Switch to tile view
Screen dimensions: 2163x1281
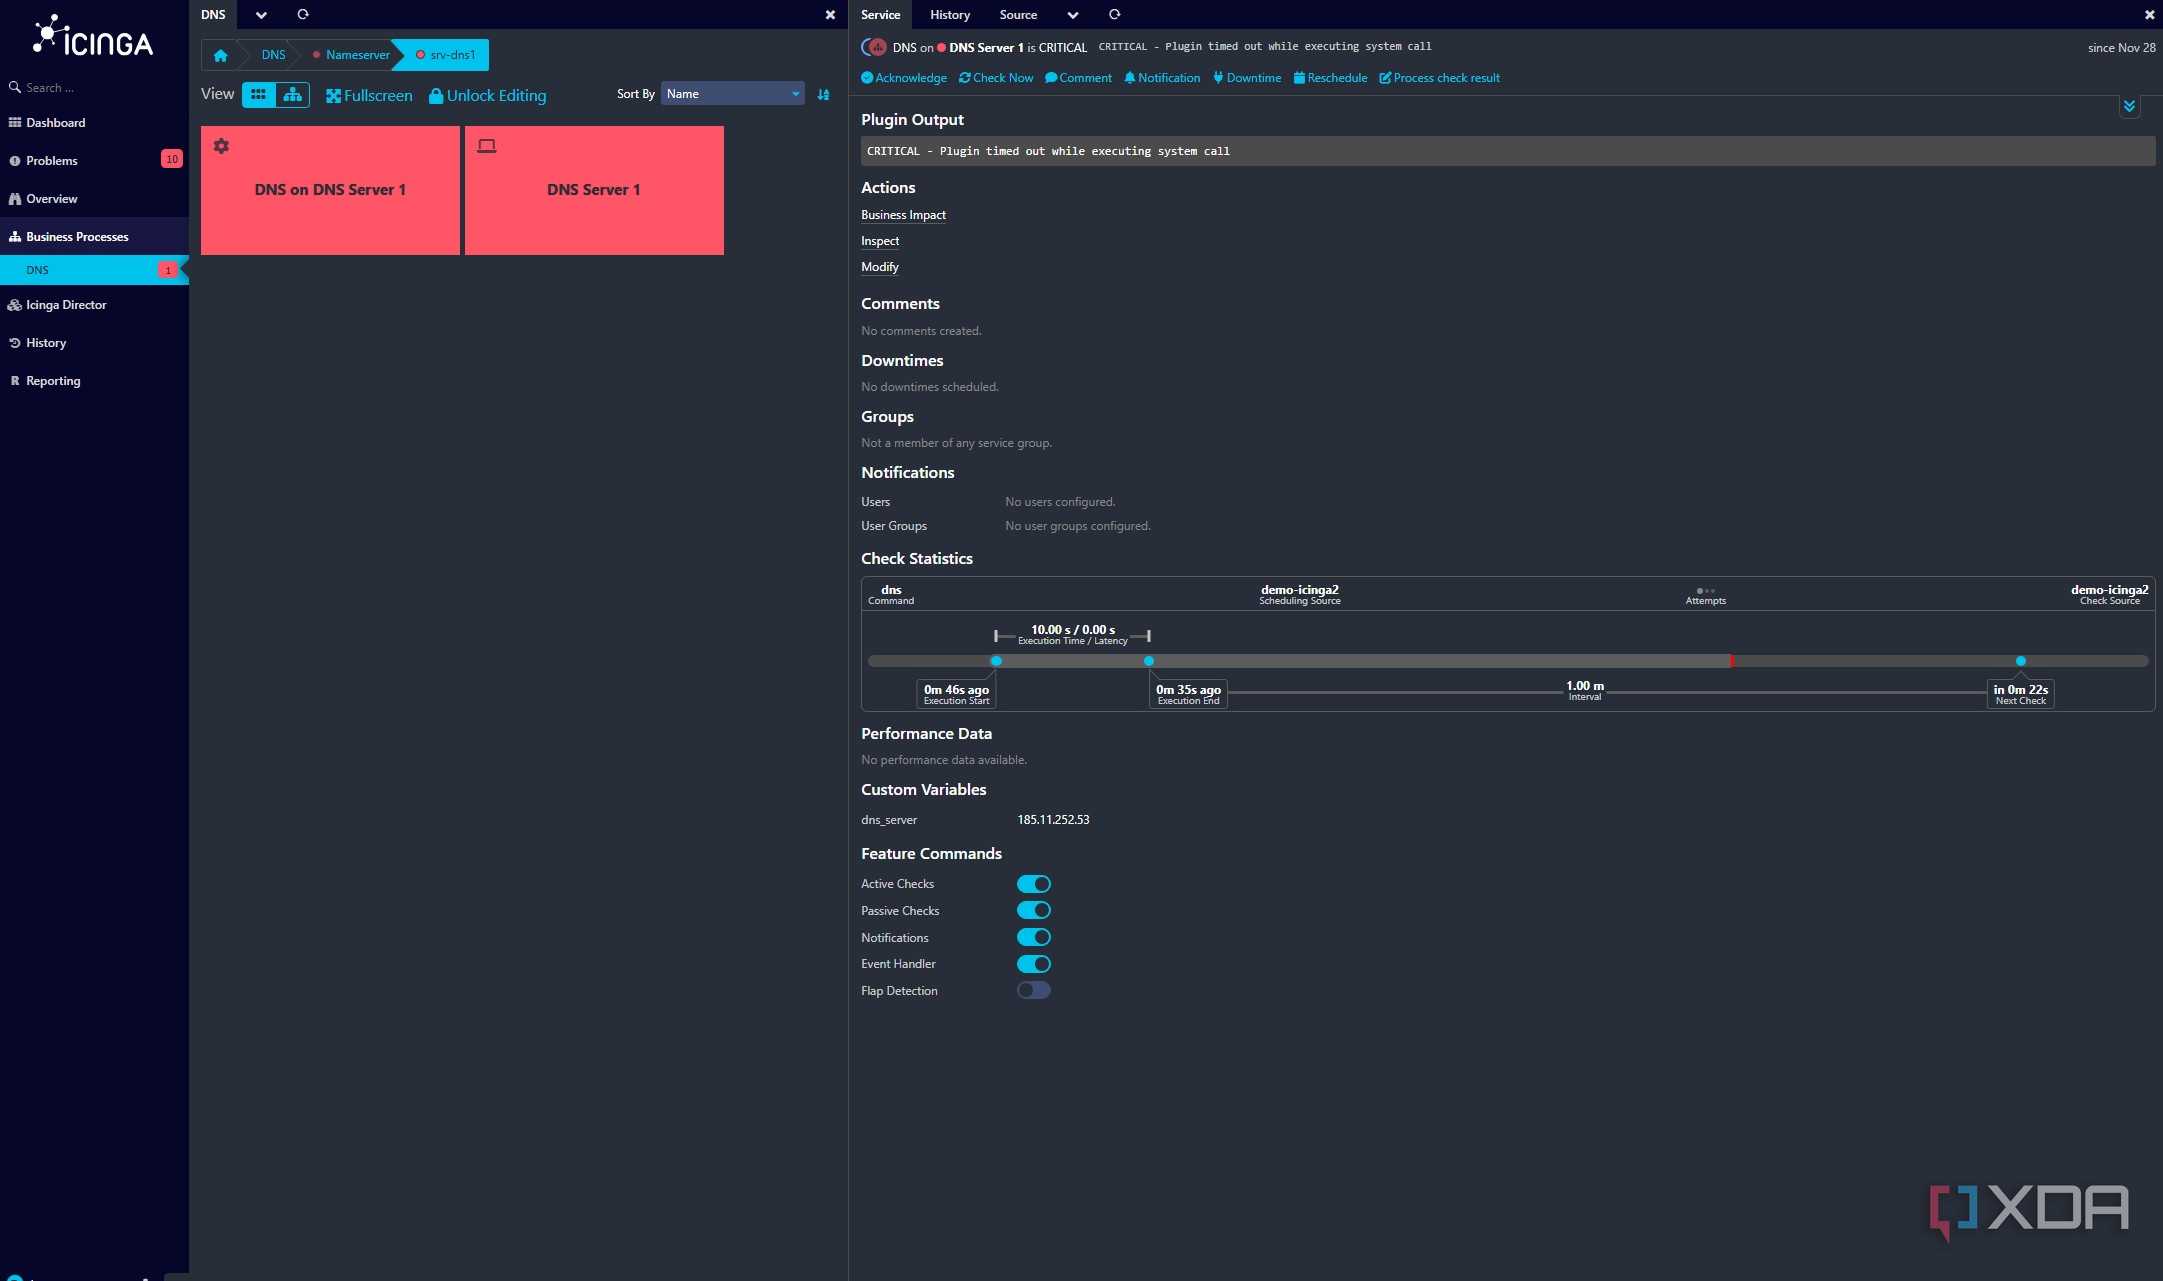click(x=259, y=94)
